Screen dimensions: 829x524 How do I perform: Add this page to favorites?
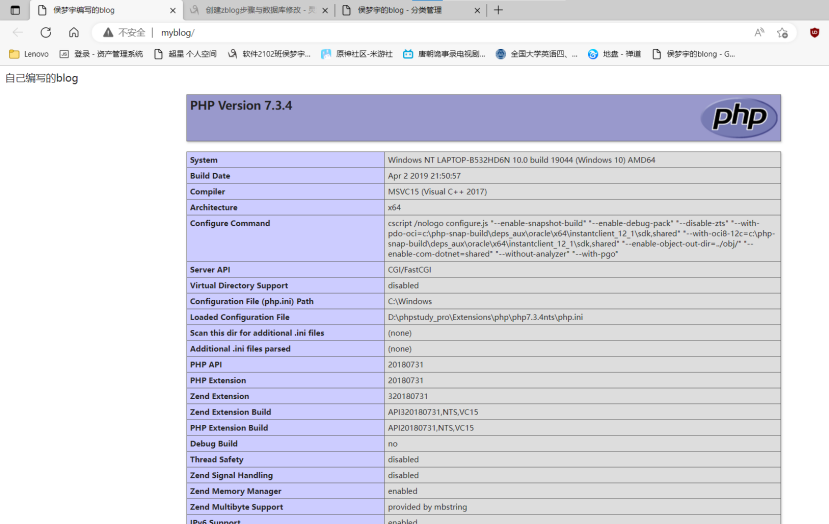click(782, 33)
